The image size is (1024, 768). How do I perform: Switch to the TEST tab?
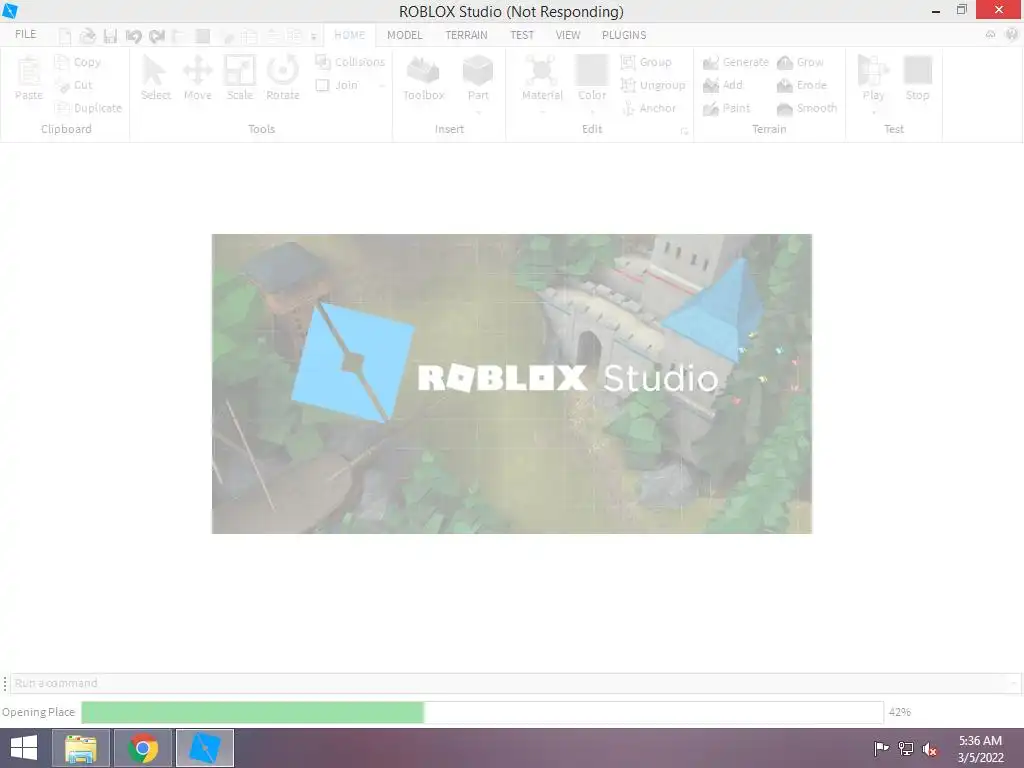522,35
